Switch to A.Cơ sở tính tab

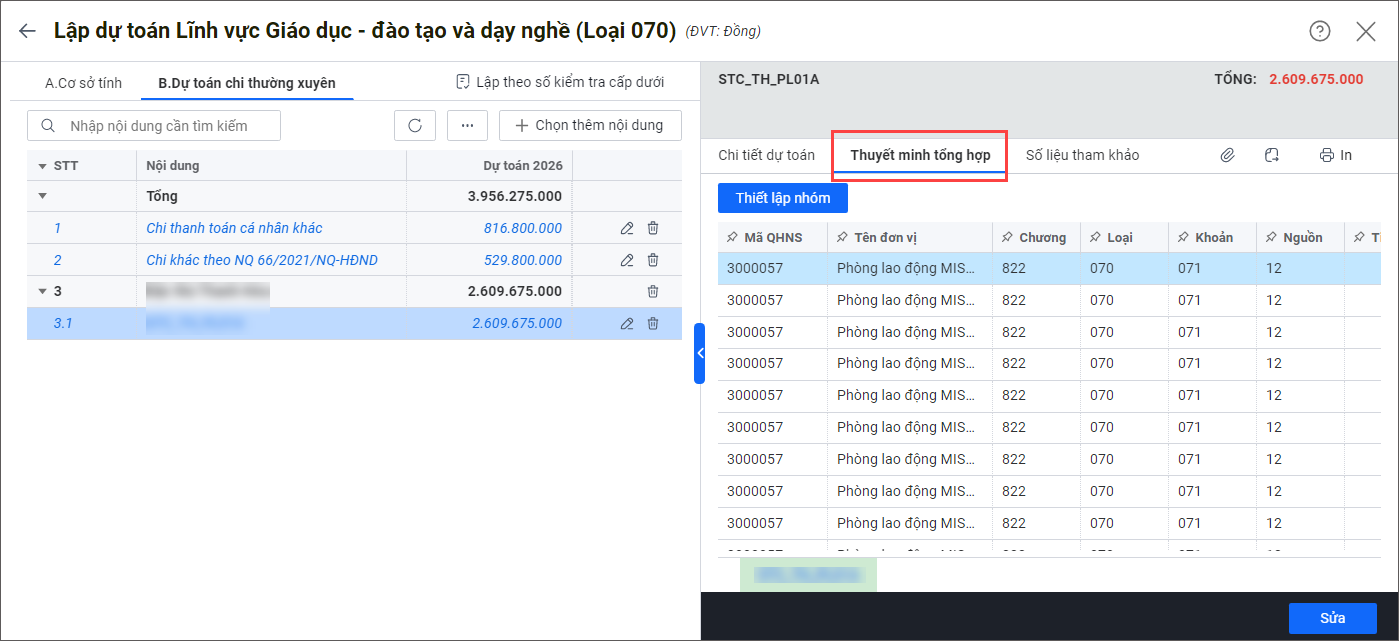coord(83,83)
